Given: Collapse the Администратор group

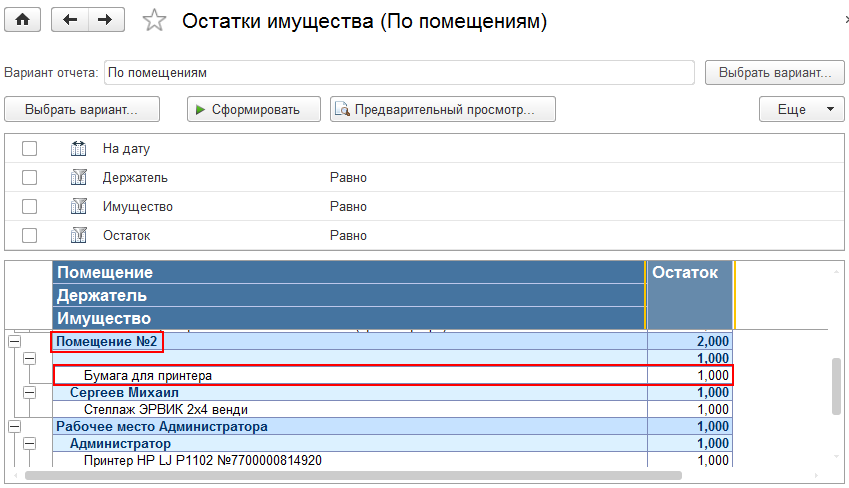Looking at the screenshot, I should point(30,444).
